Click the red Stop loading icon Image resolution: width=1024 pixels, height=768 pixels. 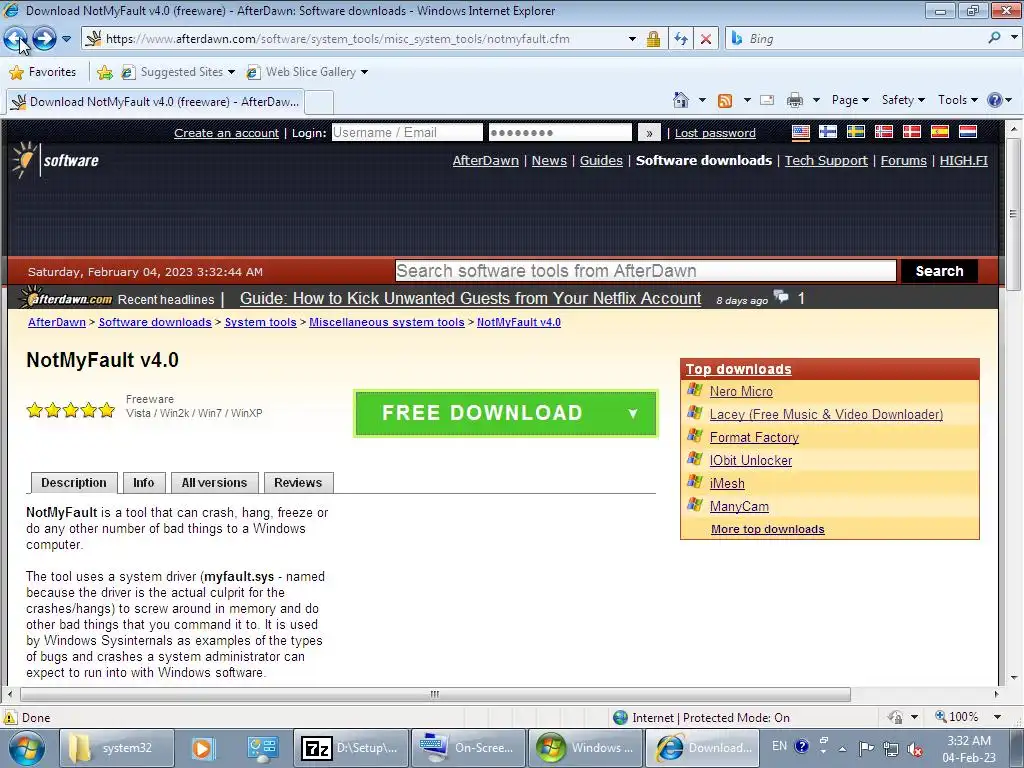coord(706,39)
